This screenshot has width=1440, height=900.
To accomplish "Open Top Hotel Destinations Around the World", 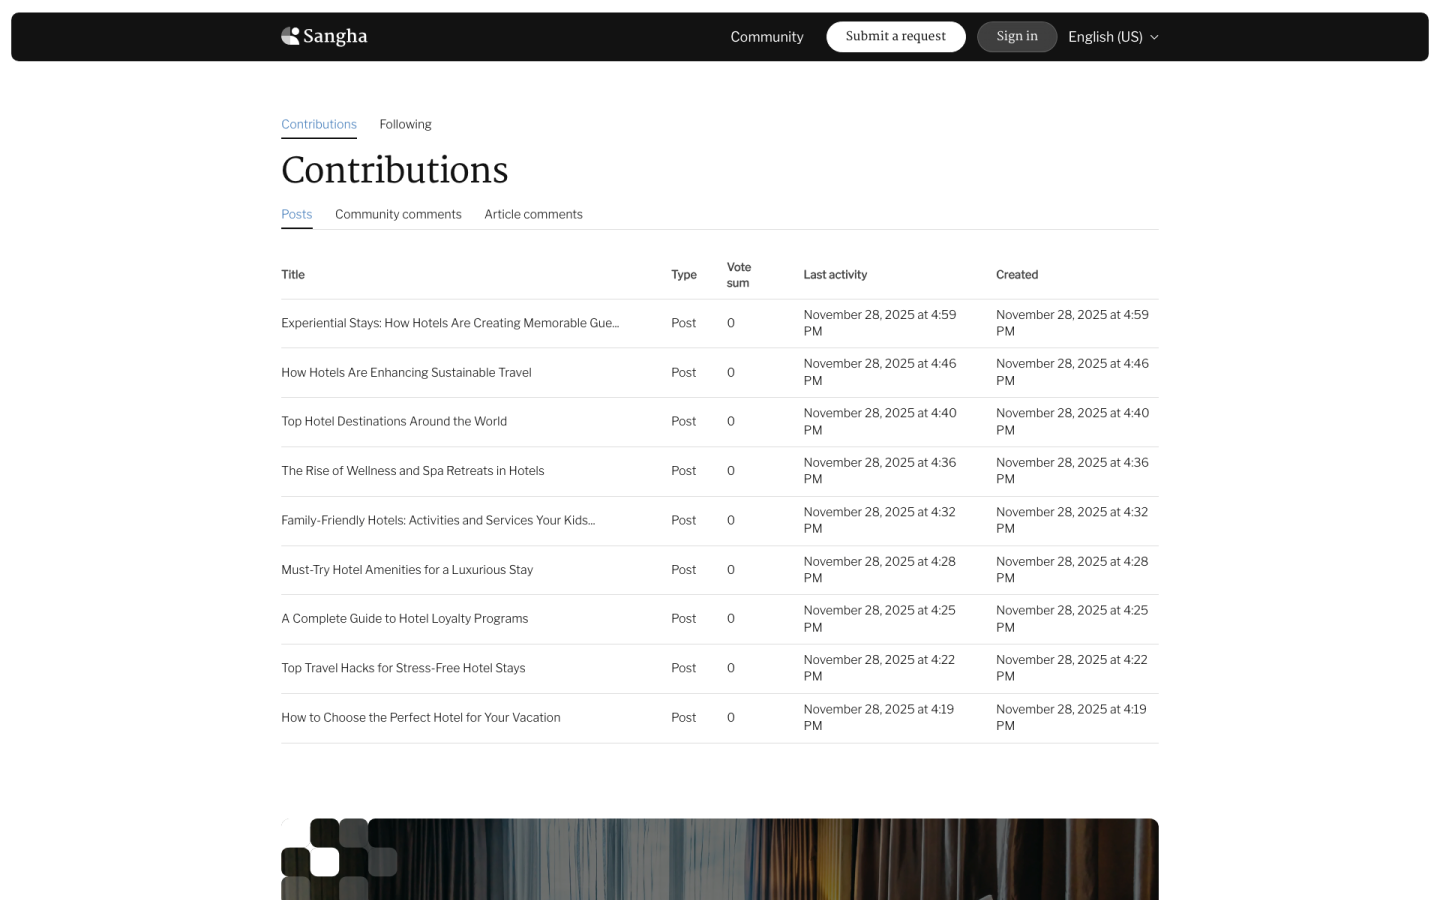I will pyautogui.click(x=394, y=421).
